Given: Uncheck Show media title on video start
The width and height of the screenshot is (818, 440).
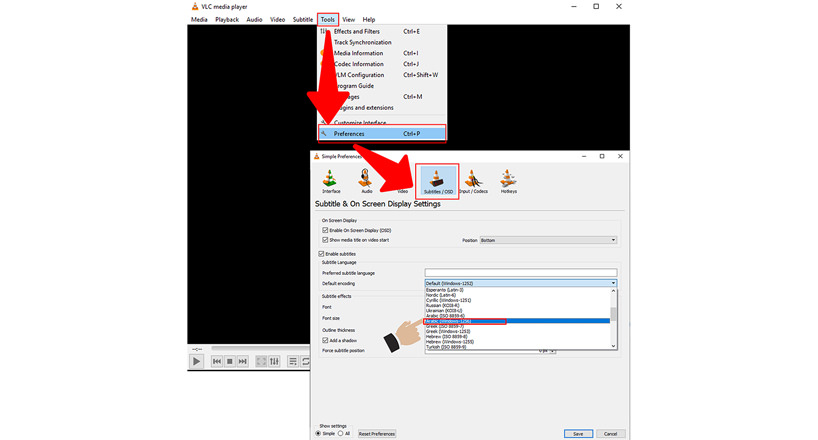Looking at the screenshot, I should pyautogui.click(x=325, y=240).
